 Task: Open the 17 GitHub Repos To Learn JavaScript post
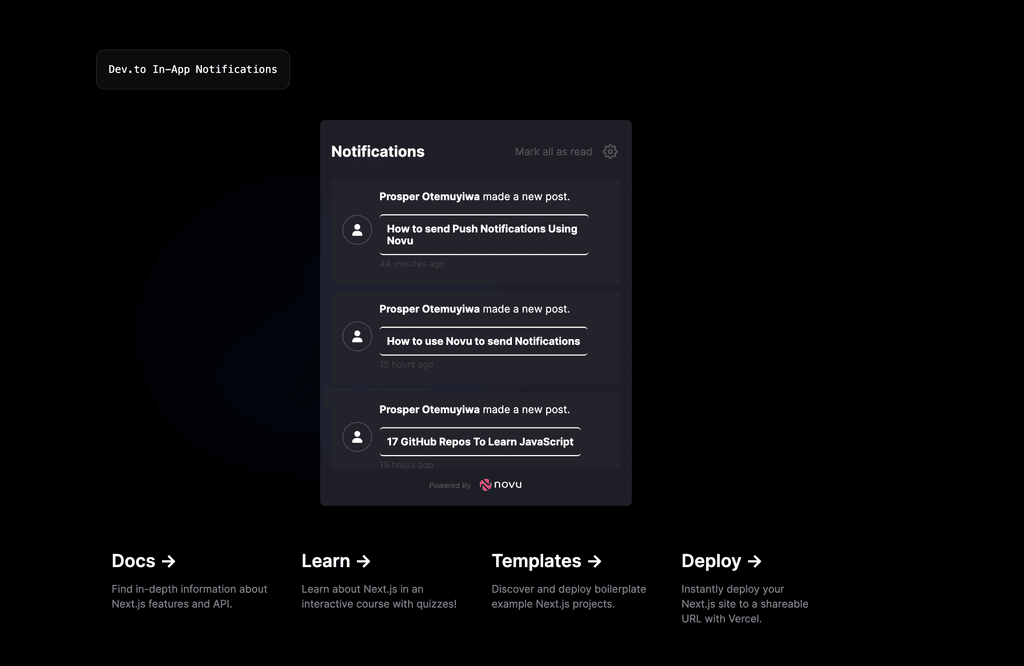479,441
